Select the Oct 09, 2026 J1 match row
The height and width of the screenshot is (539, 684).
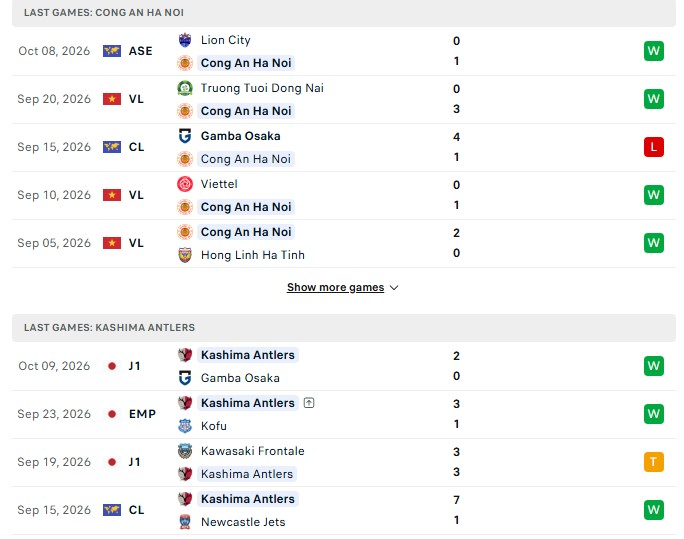(x=344, y=366)
